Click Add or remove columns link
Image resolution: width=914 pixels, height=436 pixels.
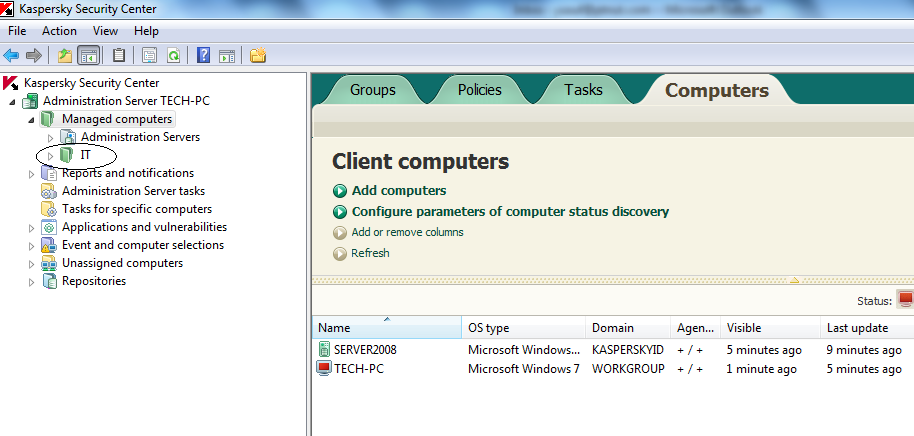click(x=407, y=232)
